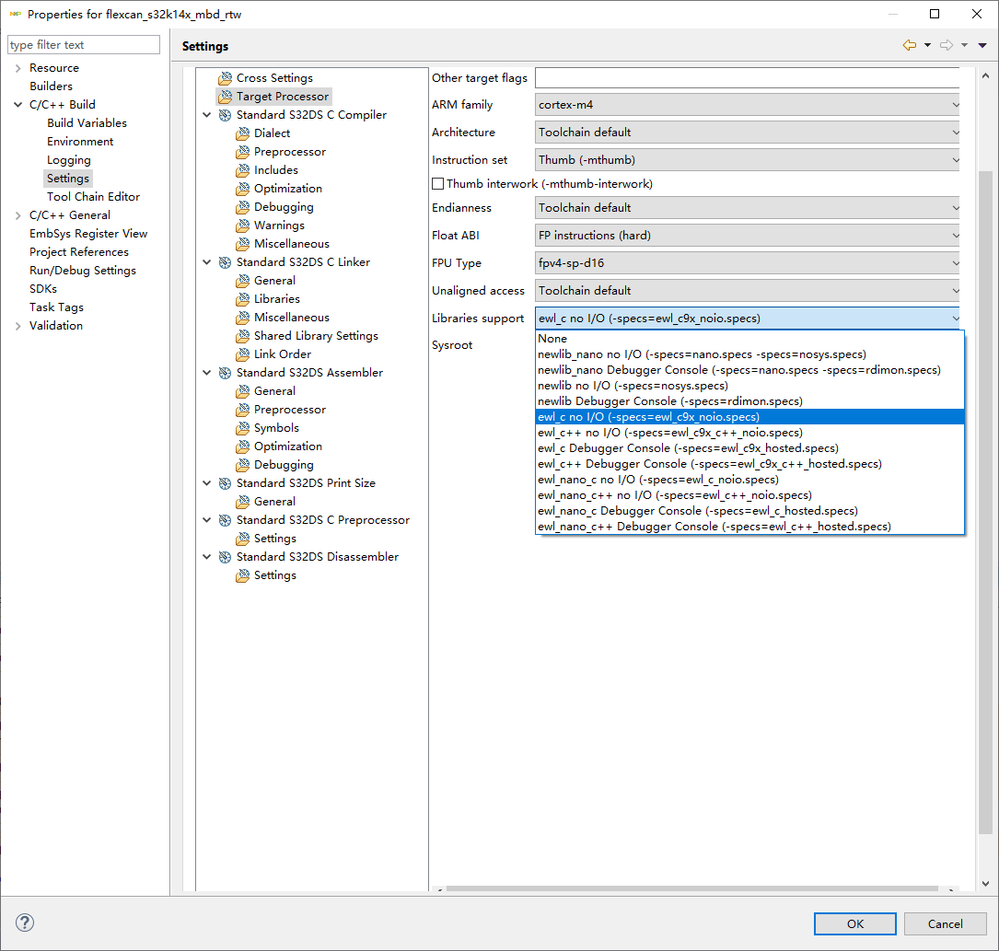Click the type filter text field
999x951 pixels.
pos(83,45)
